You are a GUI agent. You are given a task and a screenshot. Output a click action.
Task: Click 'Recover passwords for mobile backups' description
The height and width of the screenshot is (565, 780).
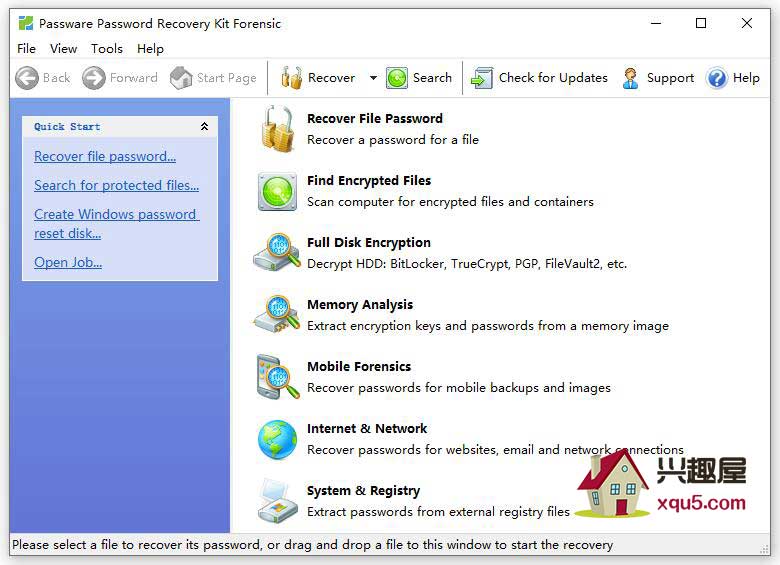(x=459, y=388)
